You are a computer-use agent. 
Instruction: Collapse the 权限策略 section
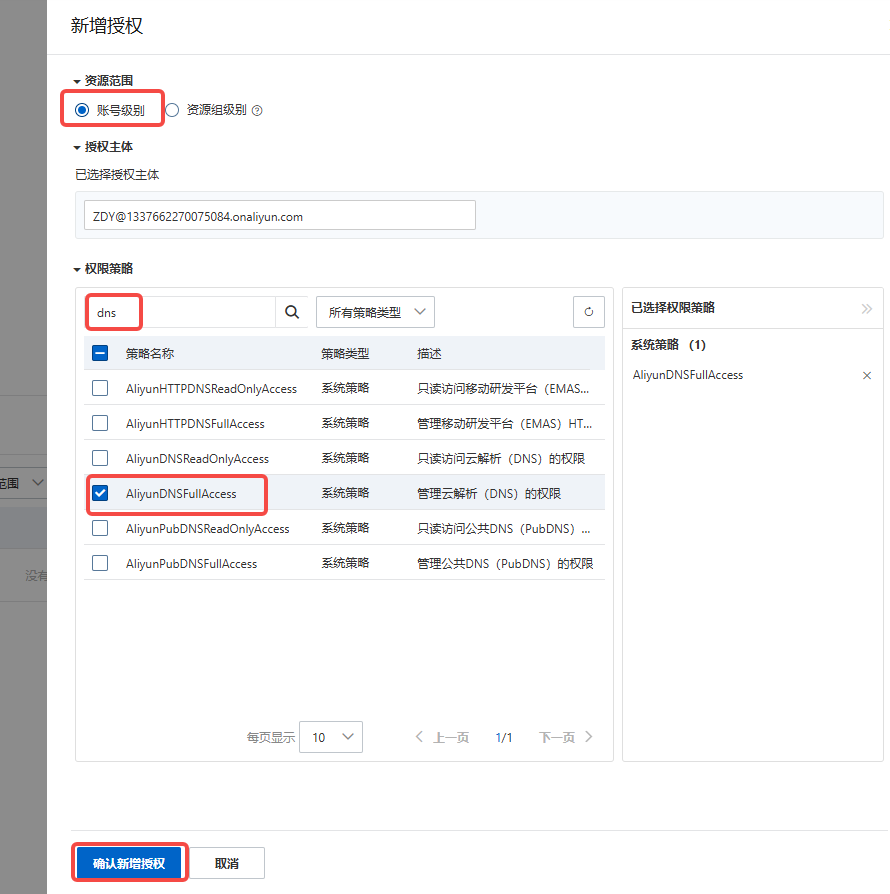click(x=77, y=269)
